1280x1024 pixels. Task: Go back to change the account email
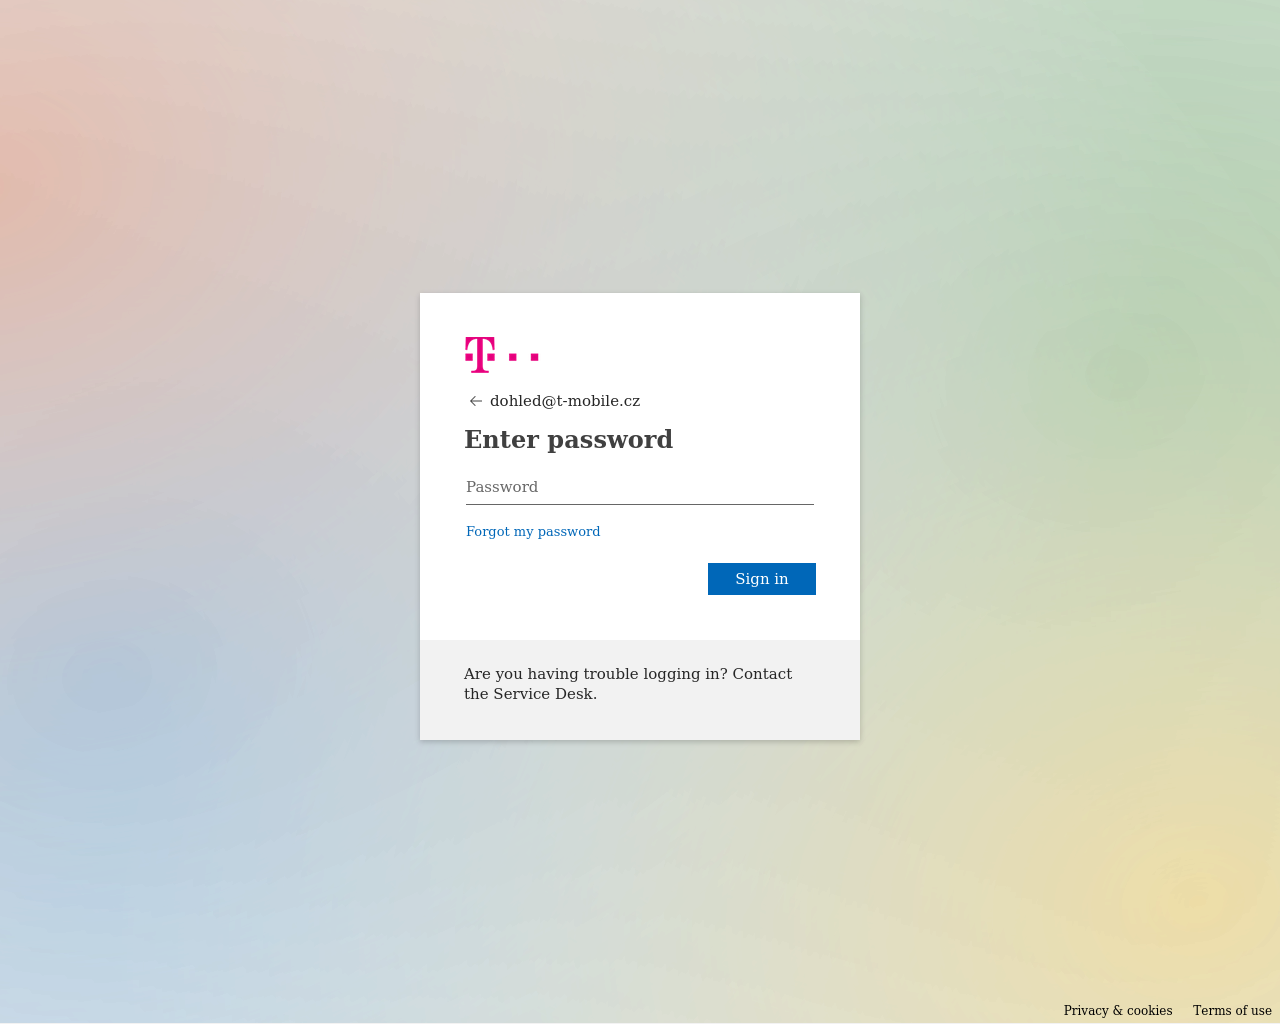(x=476, y=401)
